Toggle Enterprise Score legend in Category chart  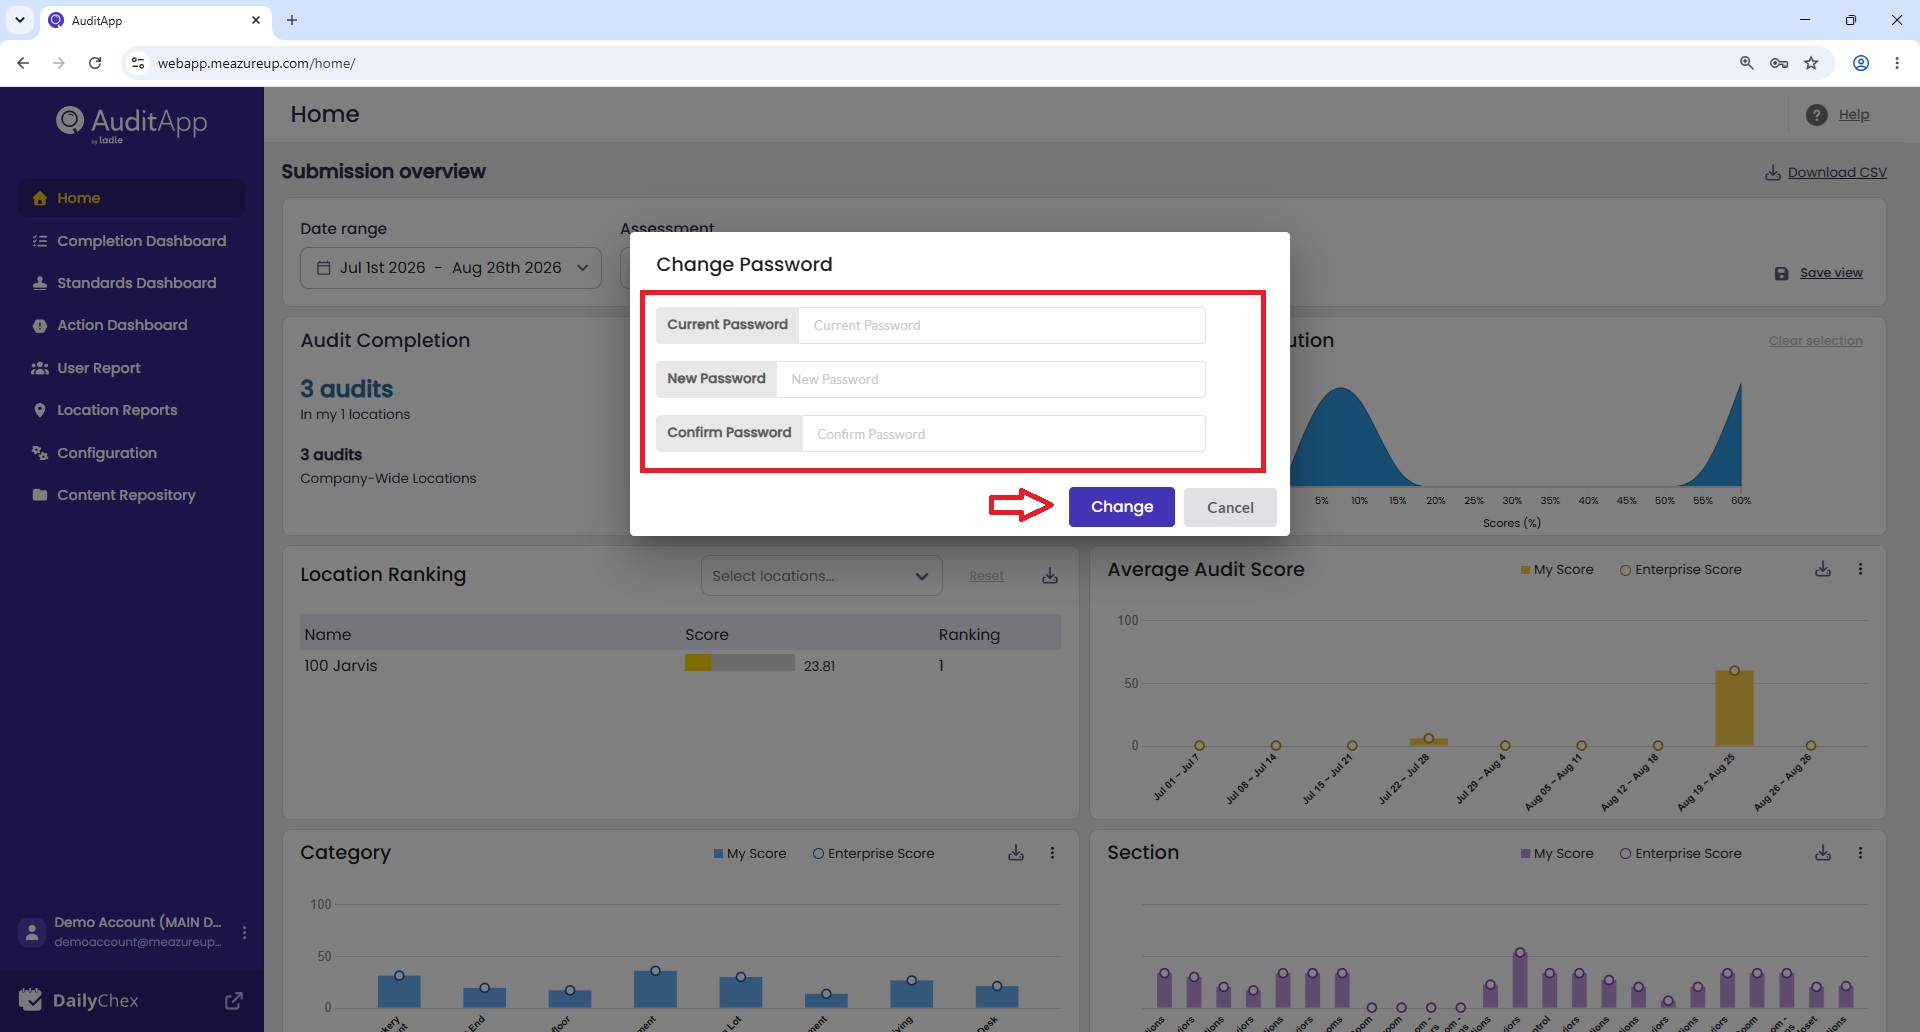(874, 854)
